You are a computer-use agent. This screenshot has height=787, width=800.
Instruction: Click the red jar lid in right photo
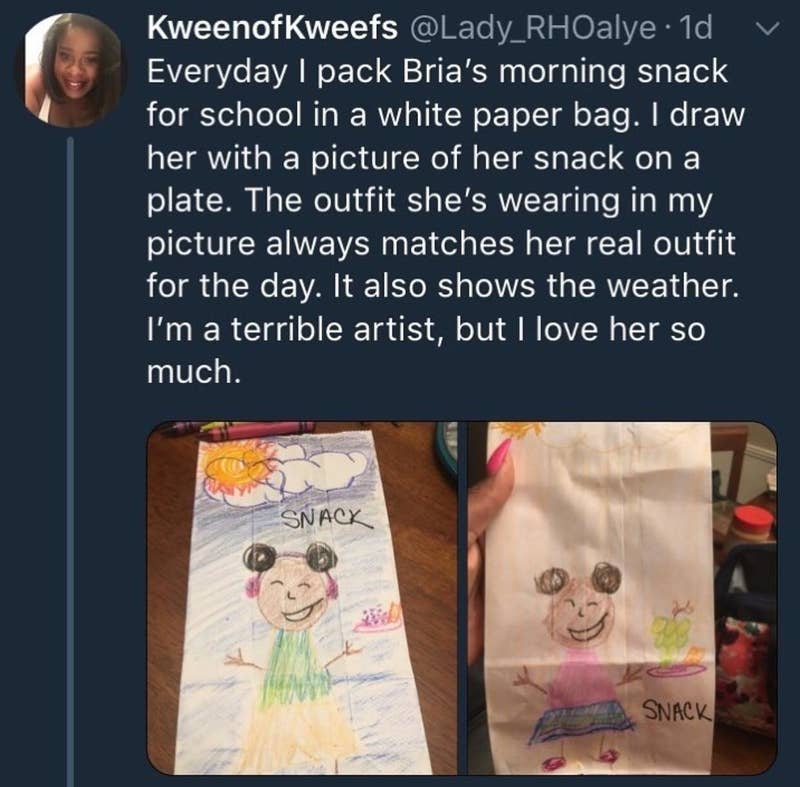755,519
